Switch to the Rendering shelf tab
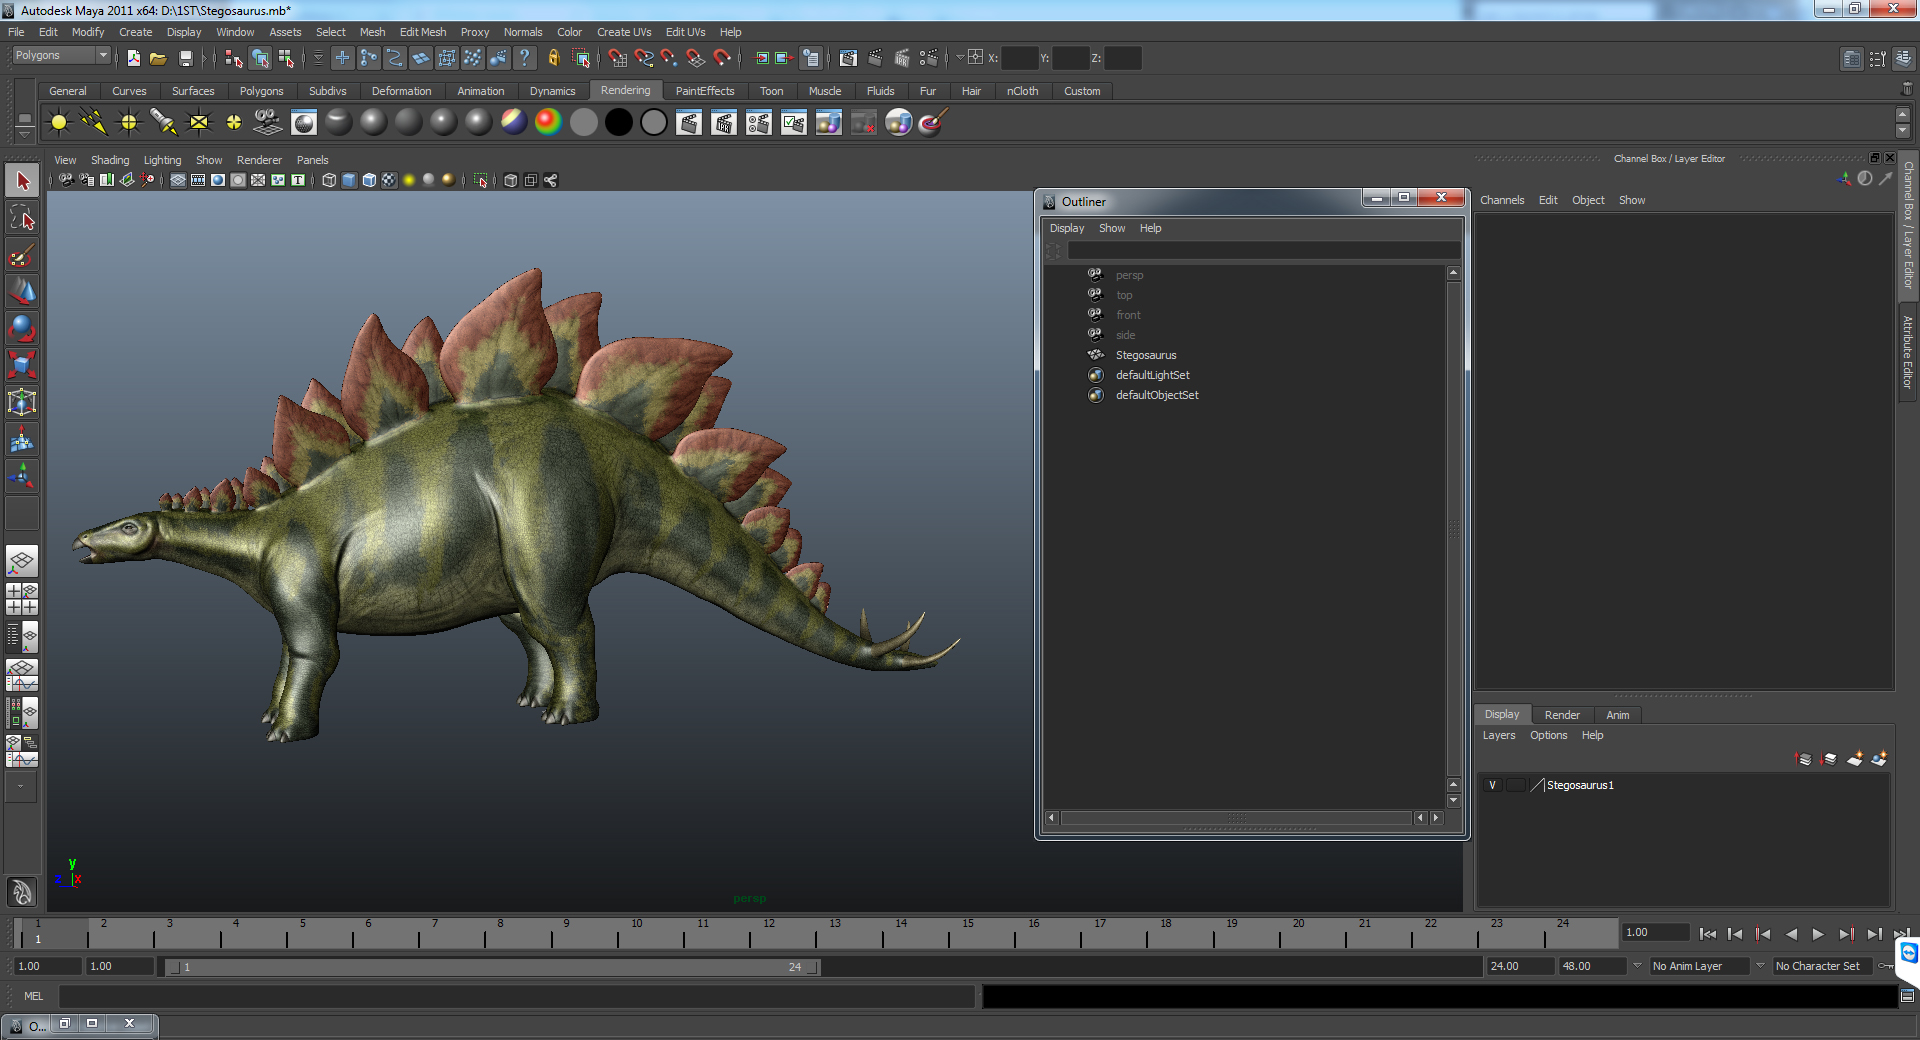The height and width of the screenshot is (1040, 1920). pyautogui.click(x=625, y=90)
